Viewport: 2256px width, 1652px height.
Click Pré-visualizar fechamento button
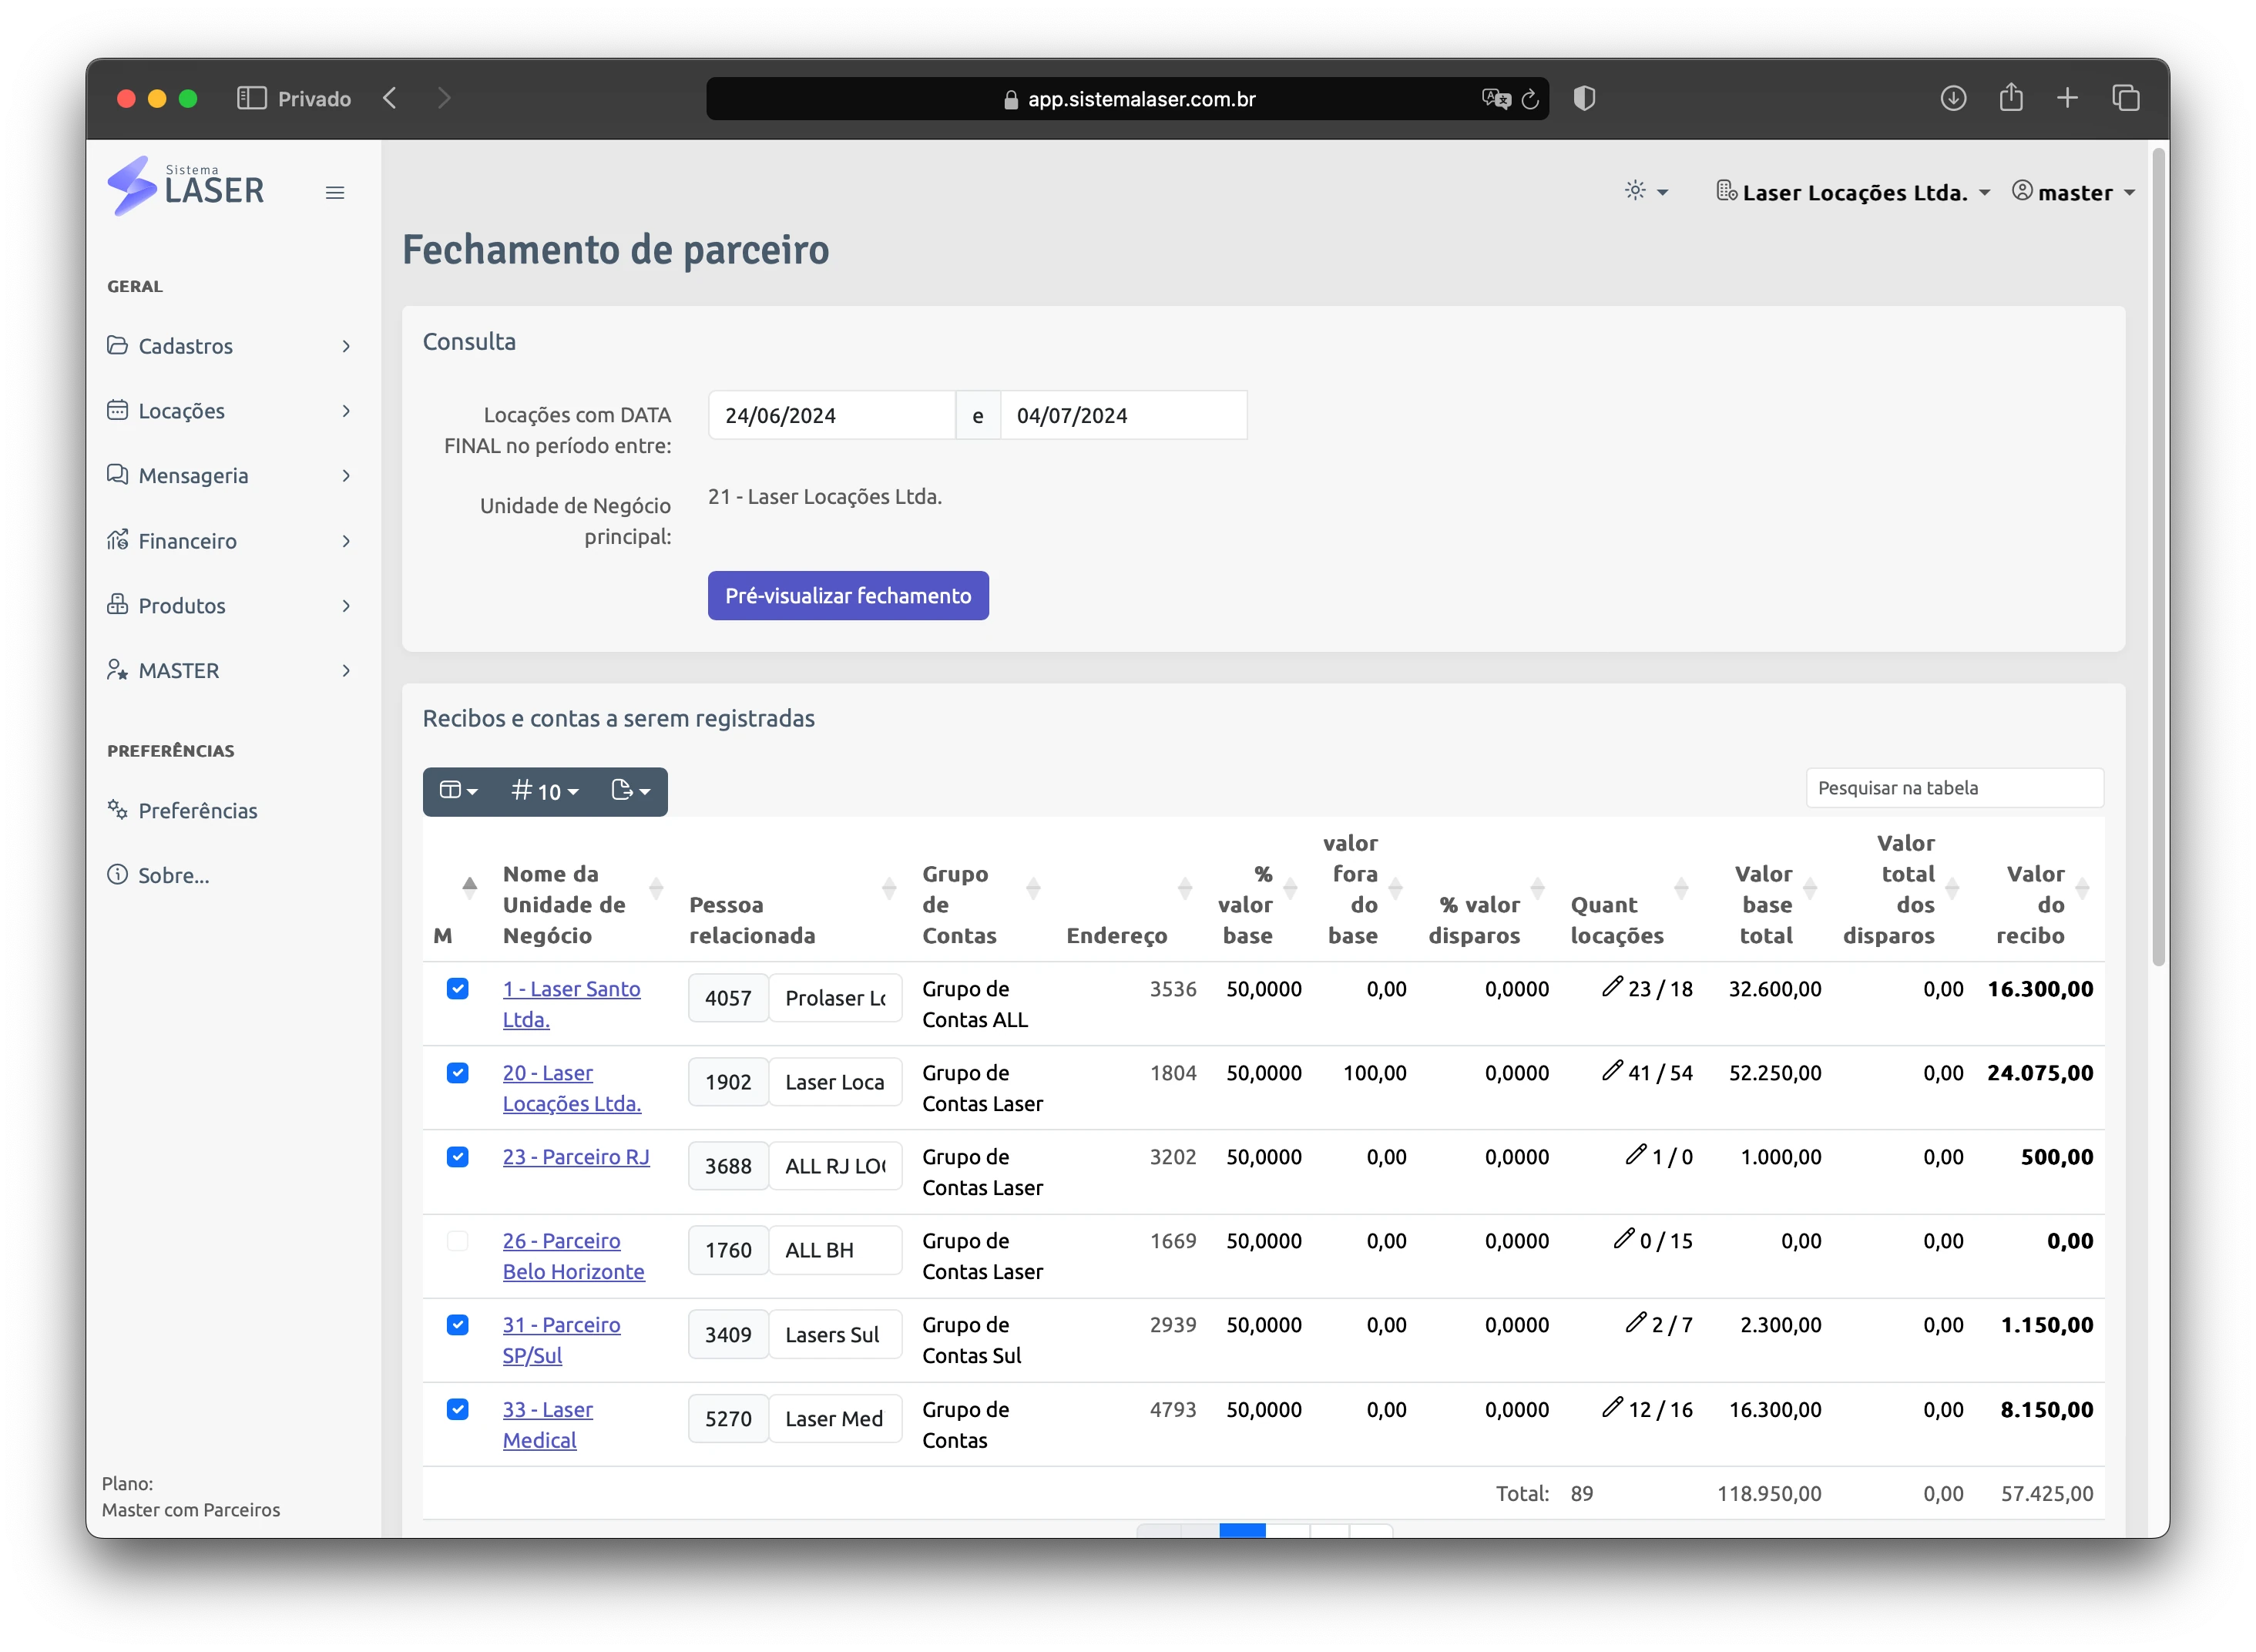coord(848,596)
